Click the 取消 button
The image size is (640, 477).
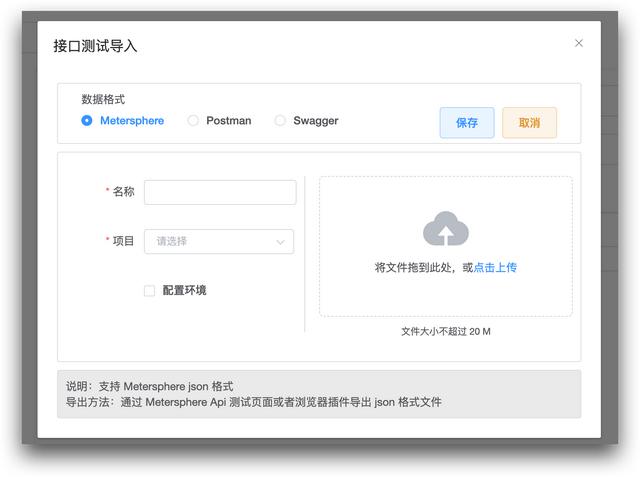pyautogui.click(x=529, y=123)
